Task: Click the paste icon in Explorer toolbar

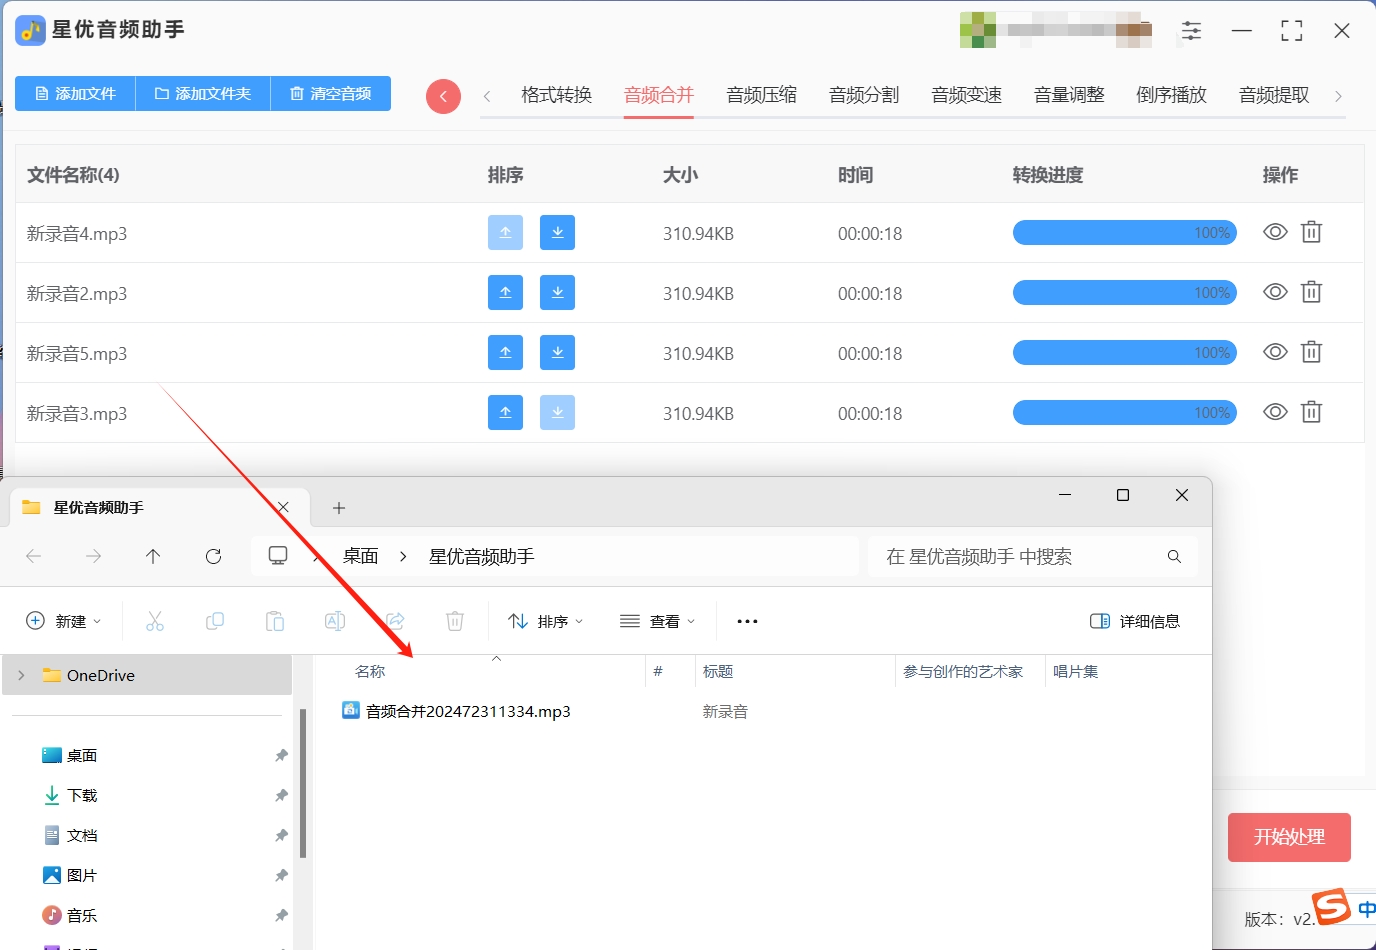Action: click(275, 621)
